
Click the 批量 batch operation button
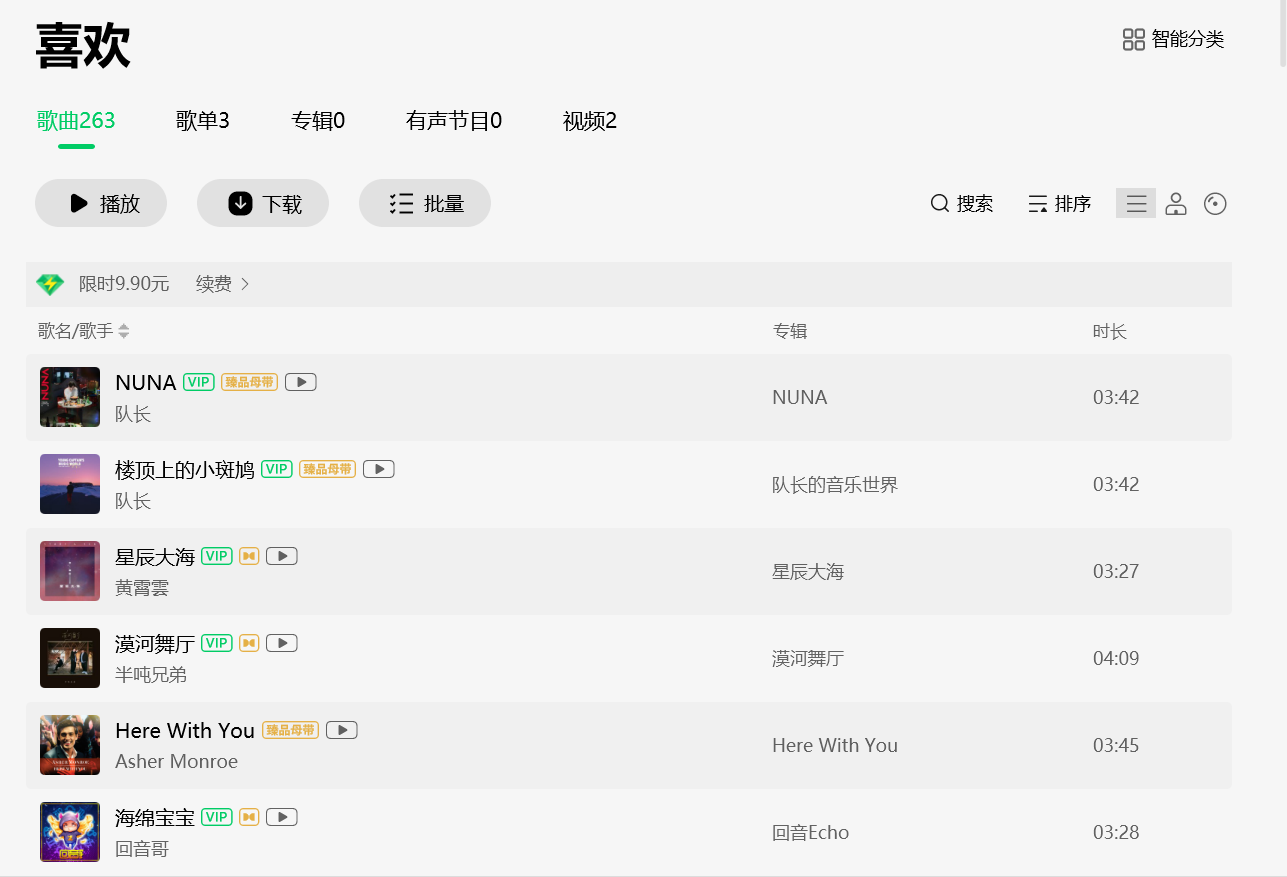pyautogui.click(x=425, y=203)
